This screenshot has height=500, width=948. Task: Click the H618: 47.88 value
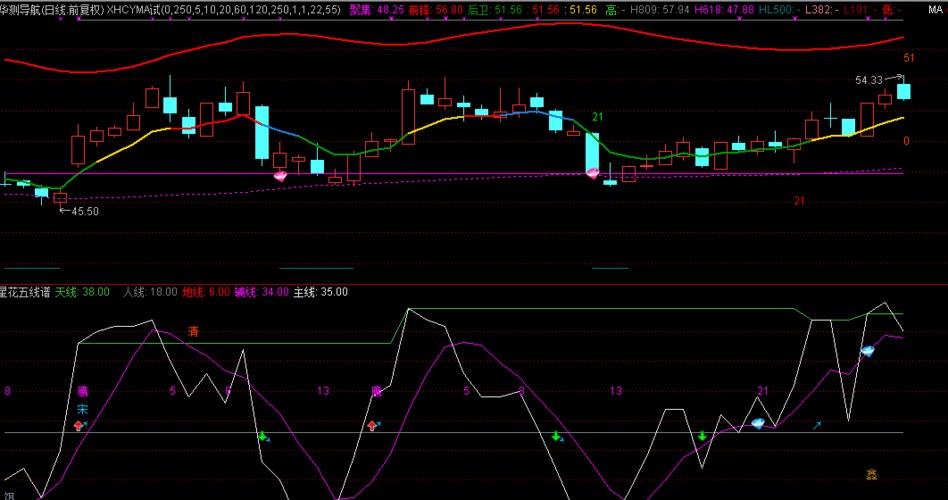pos(724,10)
